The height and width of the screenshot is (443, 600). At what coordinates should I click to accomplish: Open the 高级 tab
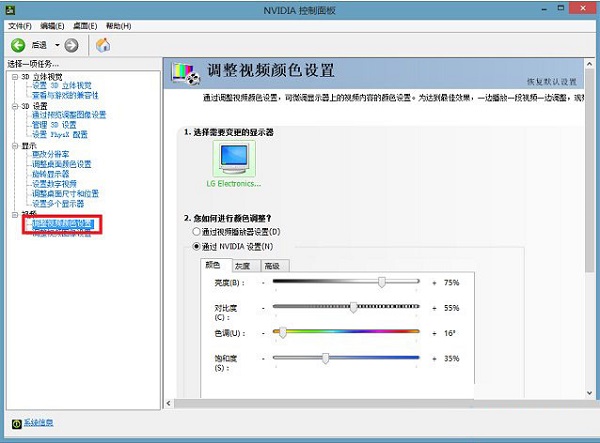271,266
